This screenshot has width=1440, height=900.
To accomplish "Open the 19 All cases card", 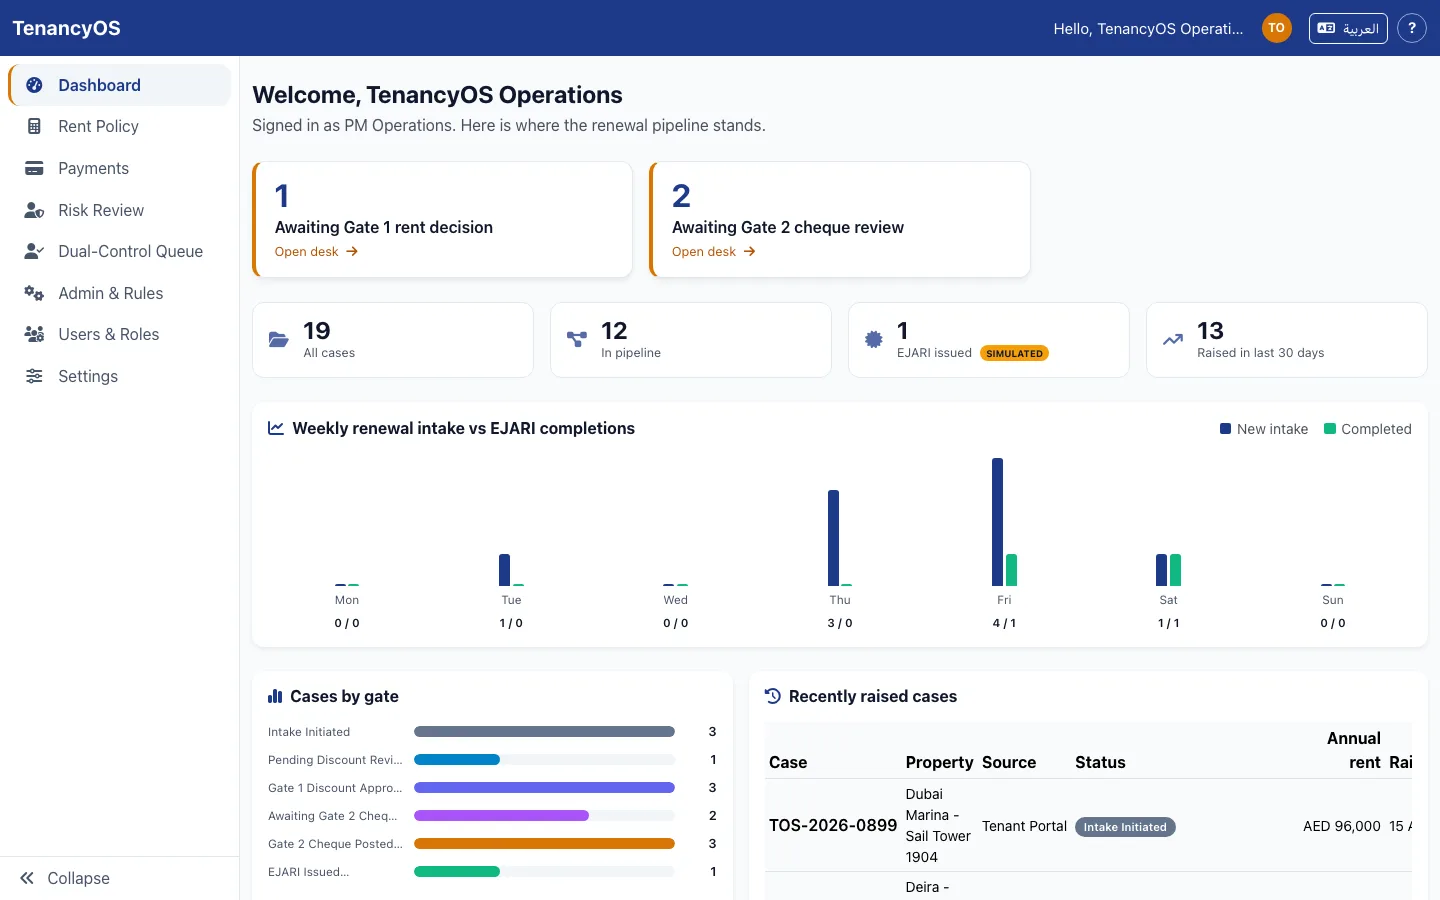I will point(393,340).
